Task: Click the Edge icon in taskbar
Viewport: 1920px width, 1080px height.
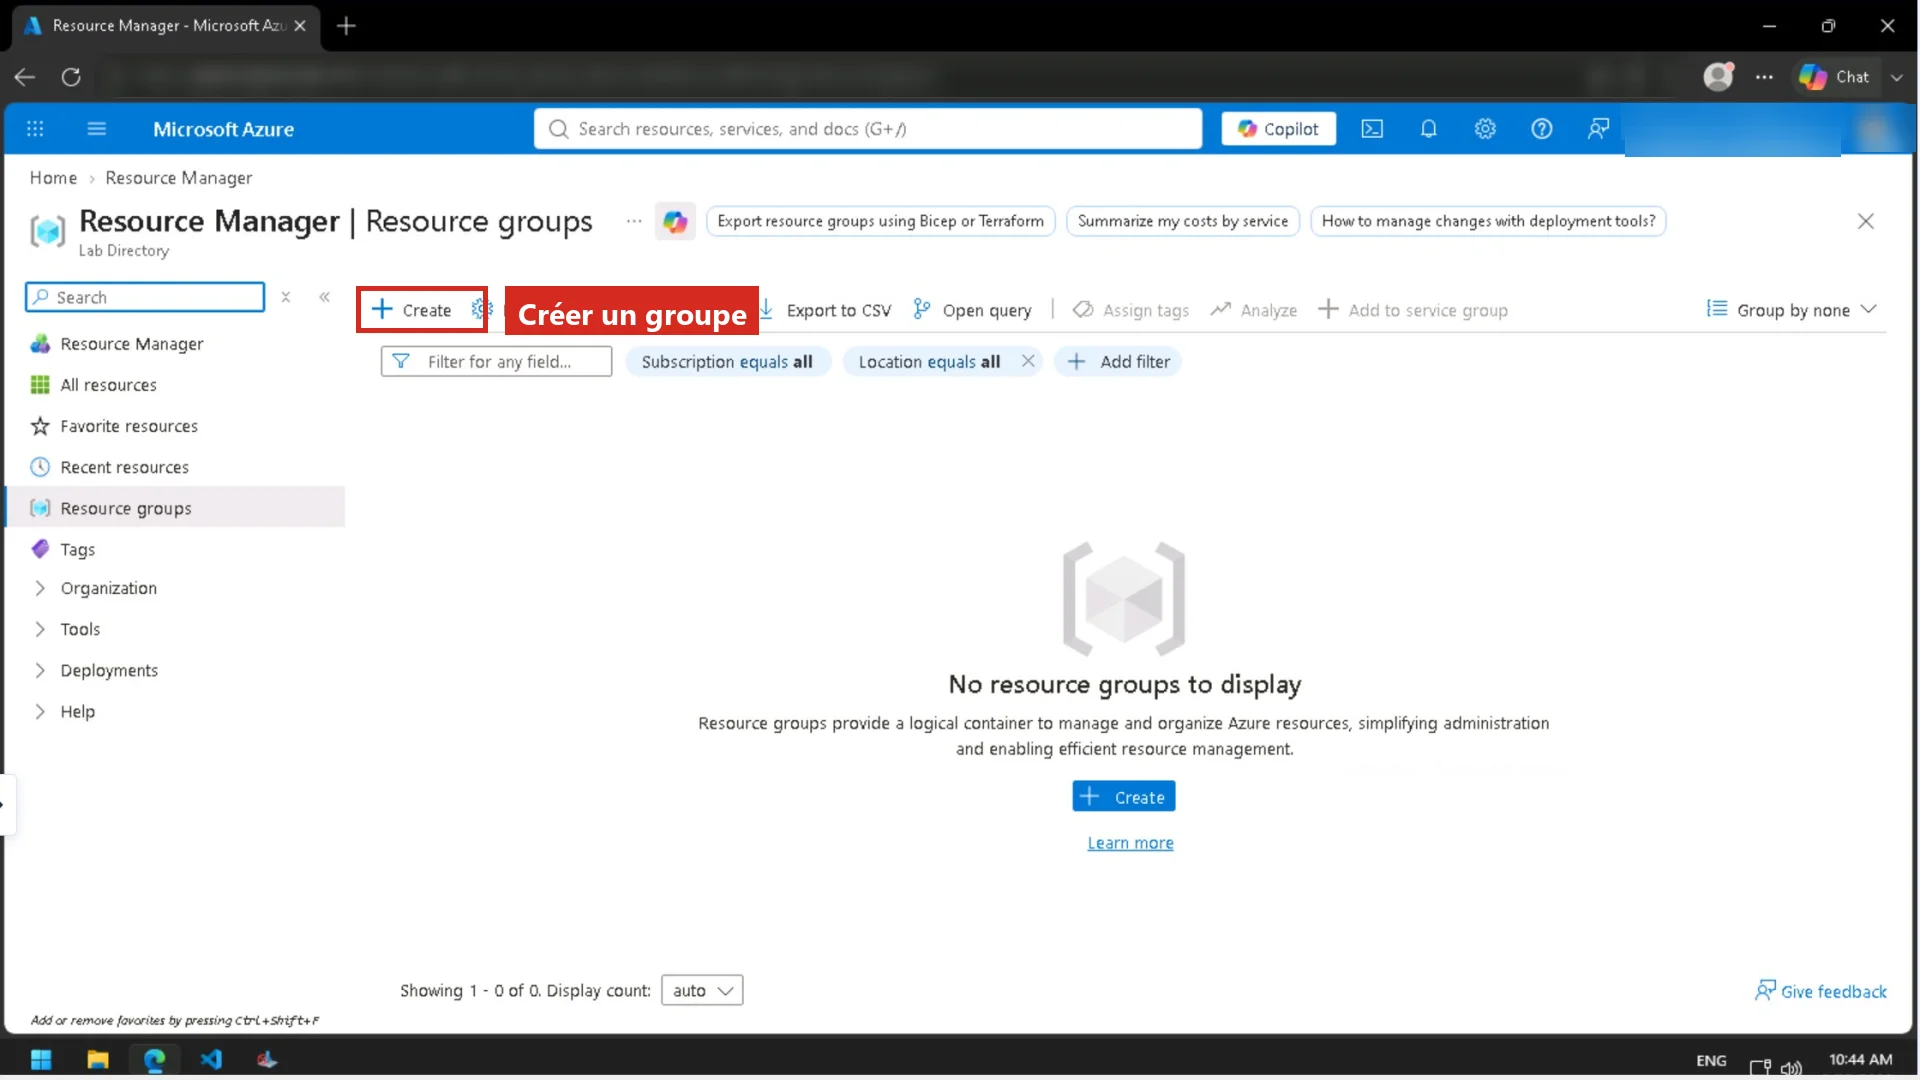Action: pyautogui.click(x=154, y=1060)
